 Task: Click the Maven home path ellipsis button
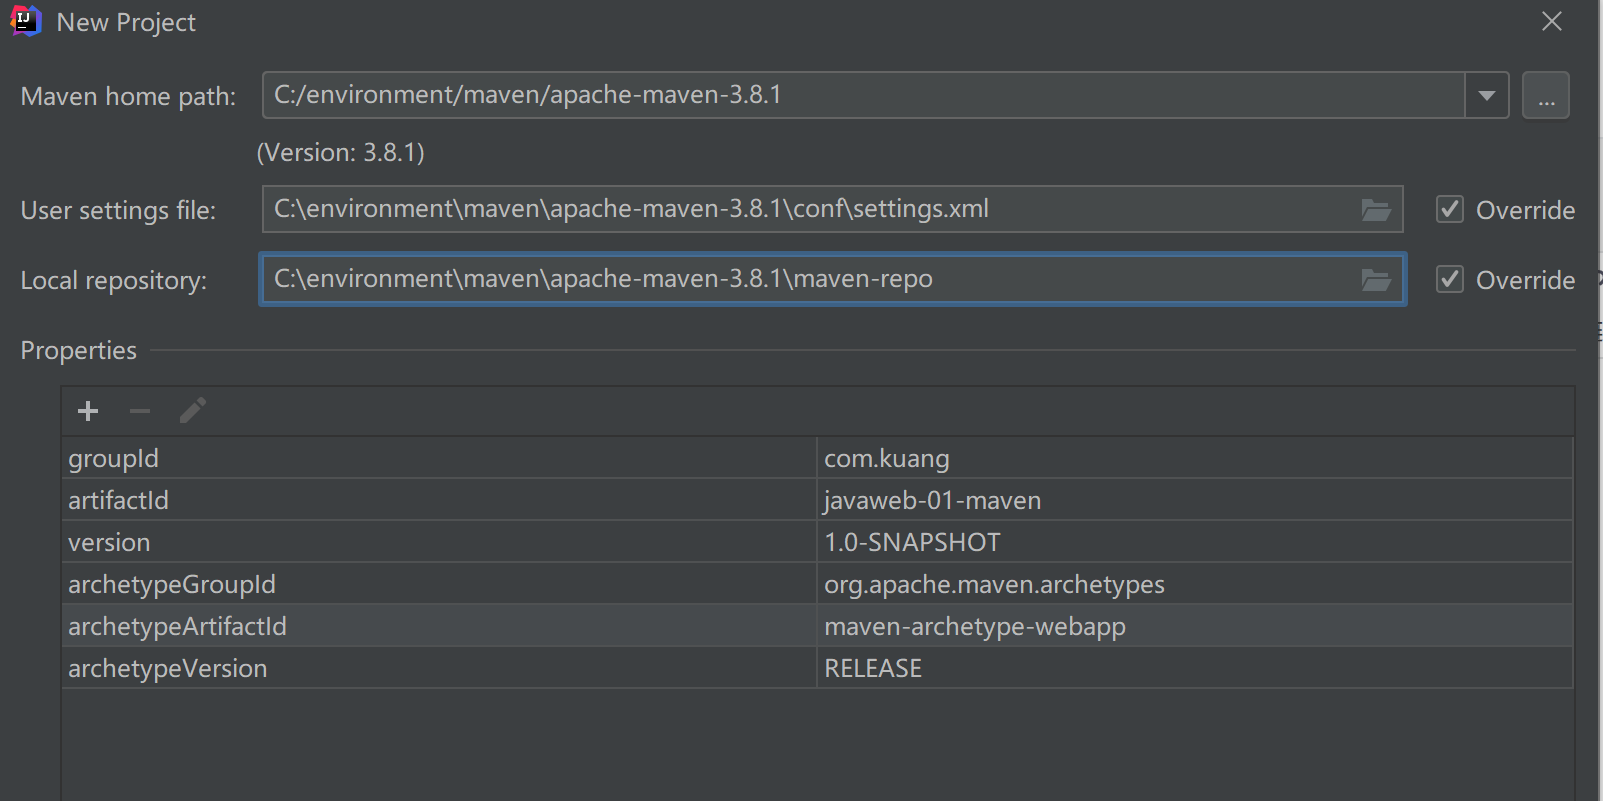(1546, 95)
